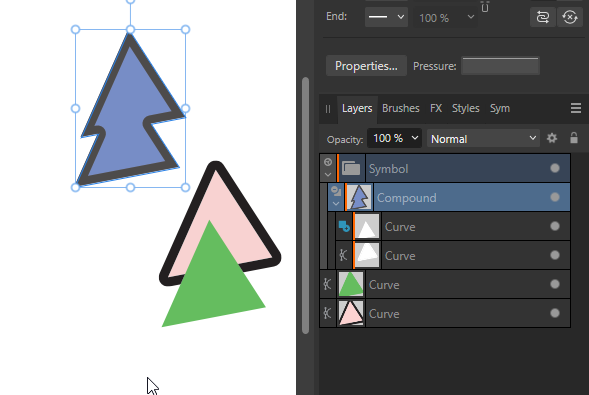Select the Symbol layer row
The height and width of the screenshot is (395, 589).
coord(445,168)
